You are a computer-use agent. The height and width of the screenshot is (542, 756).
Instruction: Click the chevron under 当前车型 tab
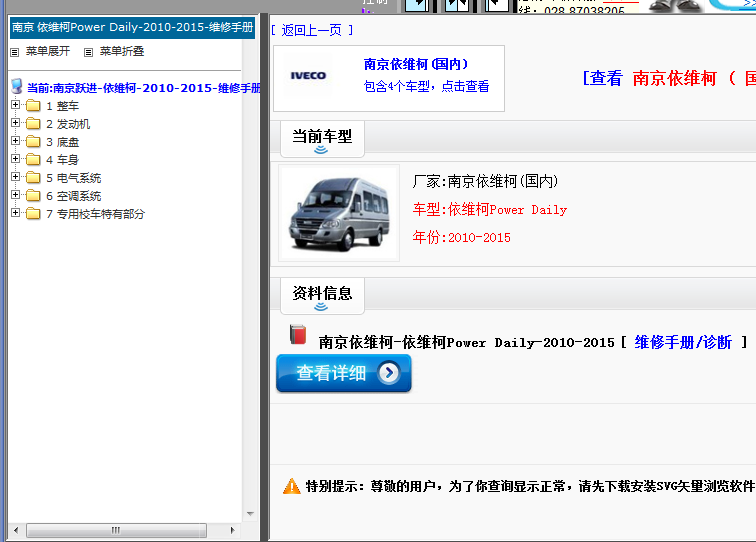(321, 150)
